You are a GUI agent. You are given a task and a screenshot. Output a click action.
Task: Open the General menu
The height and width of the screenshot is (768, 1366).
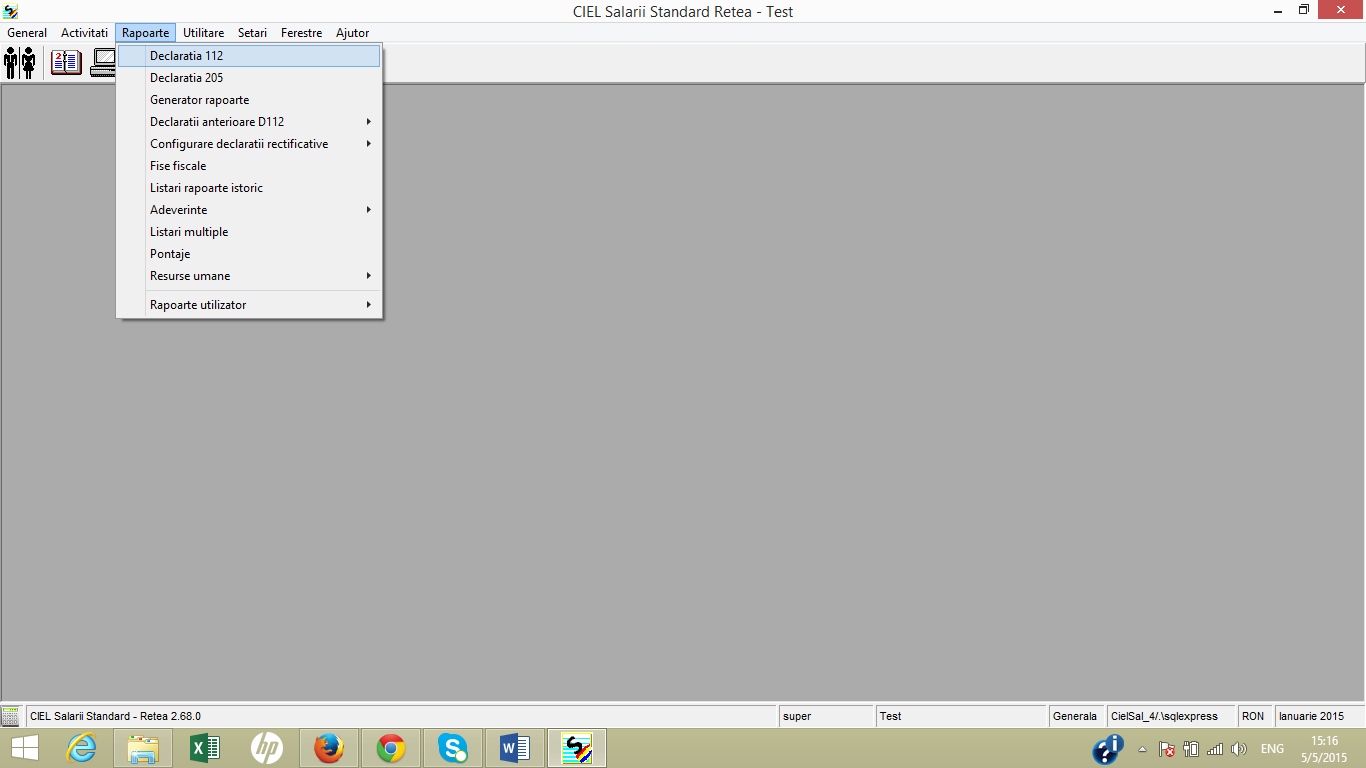(27, 33)
